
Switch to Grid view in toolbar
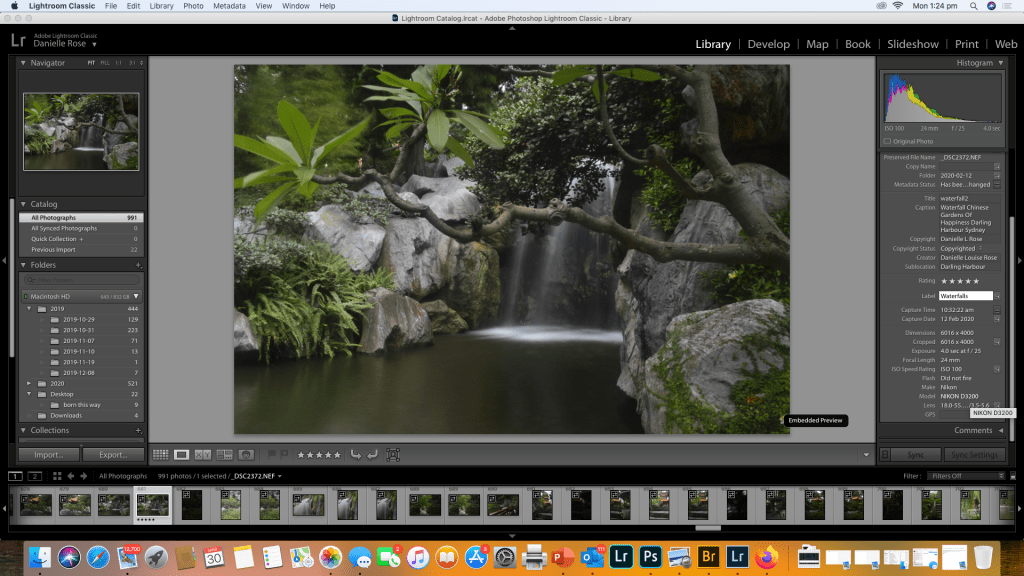click(160, 455)
